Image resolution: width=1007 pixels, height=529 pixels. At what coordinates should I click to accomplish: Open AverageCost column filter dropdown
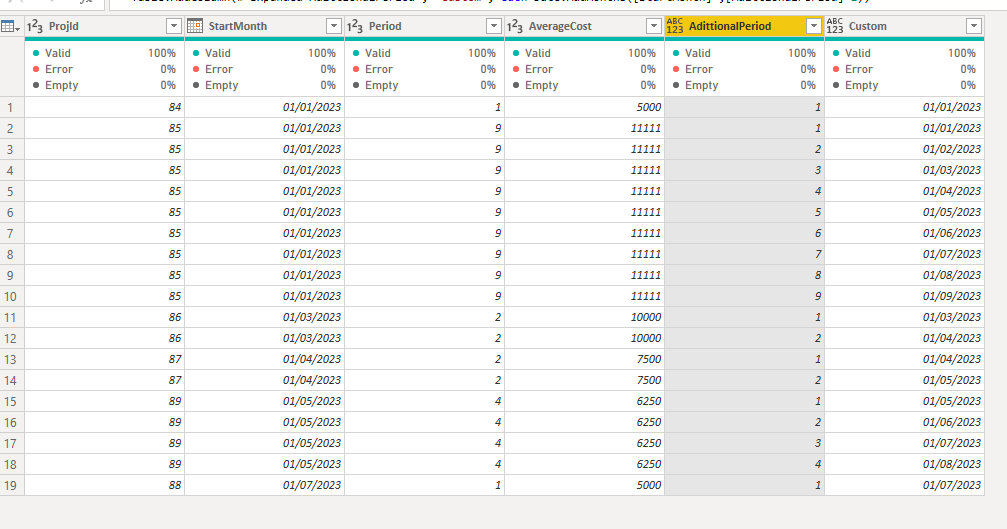click(653, 26)
